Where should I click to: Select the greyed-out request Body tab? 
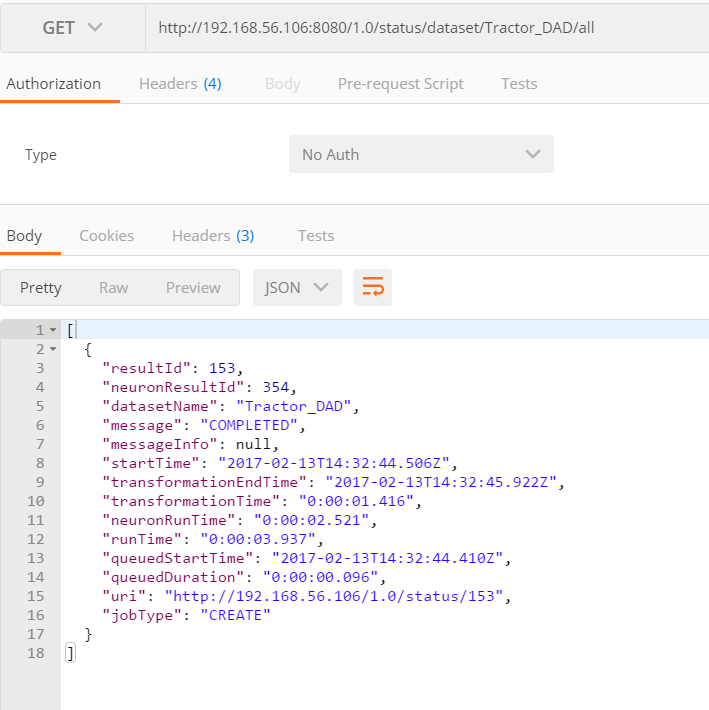[283, 84]
